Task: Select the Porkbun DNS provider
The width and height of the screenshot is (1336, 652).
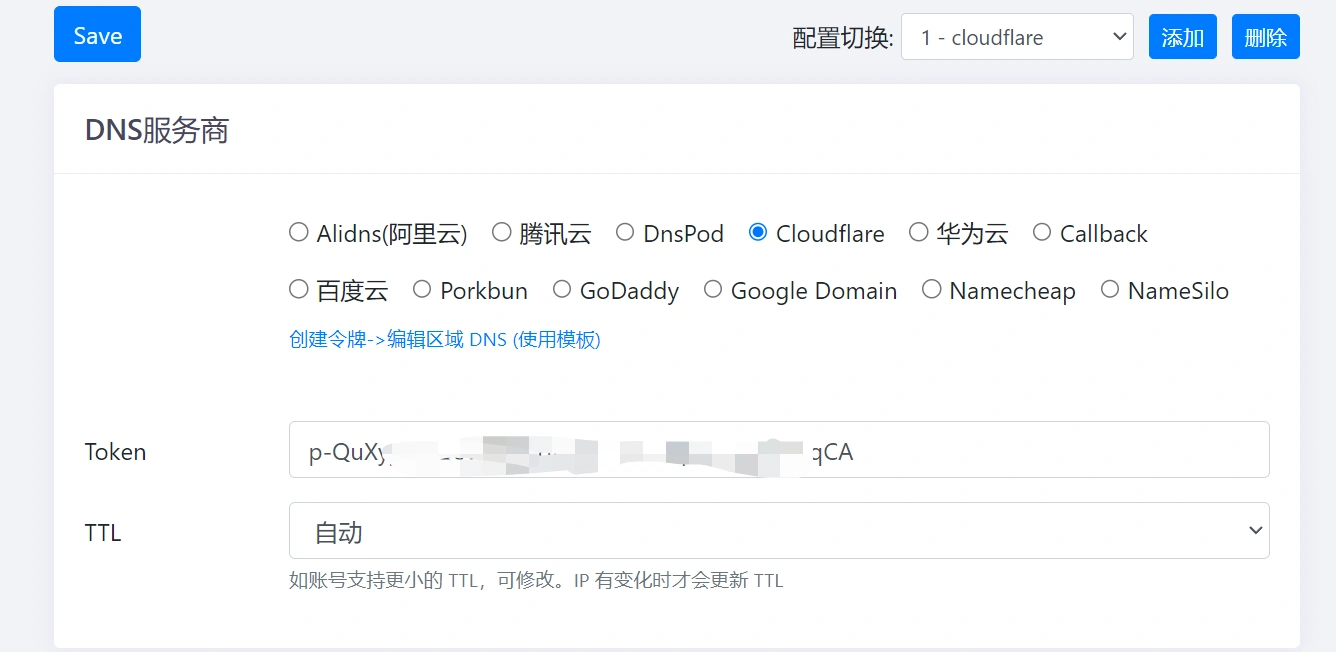Action: click(x=421, y=289)
